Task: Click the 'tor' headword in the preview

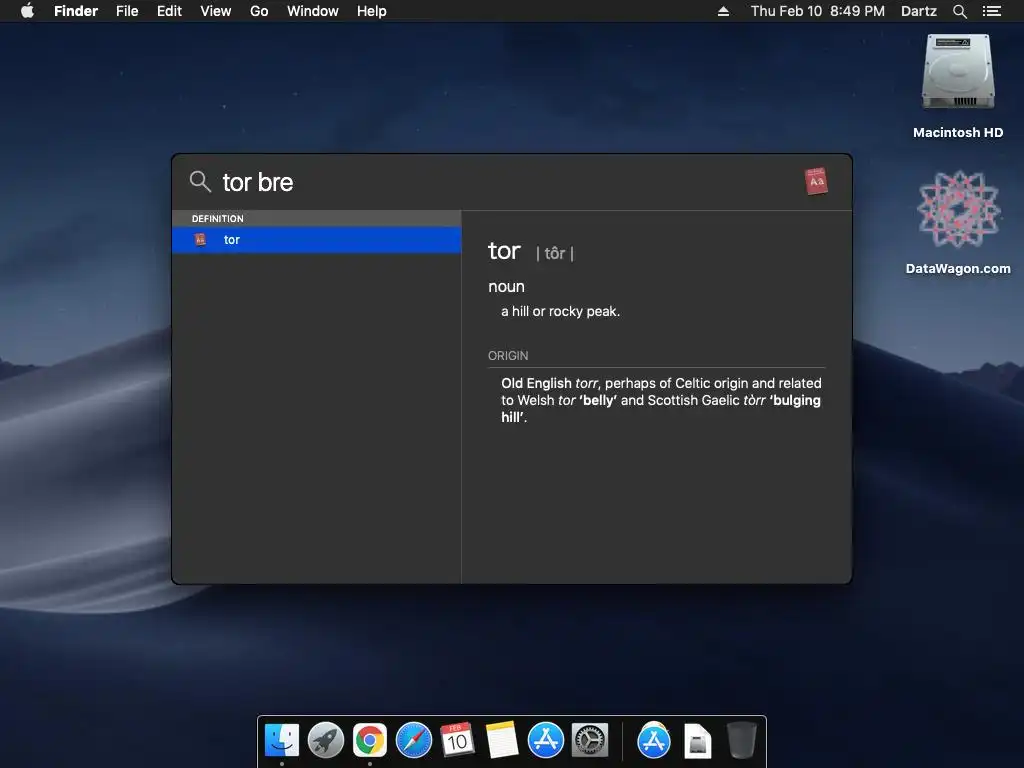Action: pos(504,251)
